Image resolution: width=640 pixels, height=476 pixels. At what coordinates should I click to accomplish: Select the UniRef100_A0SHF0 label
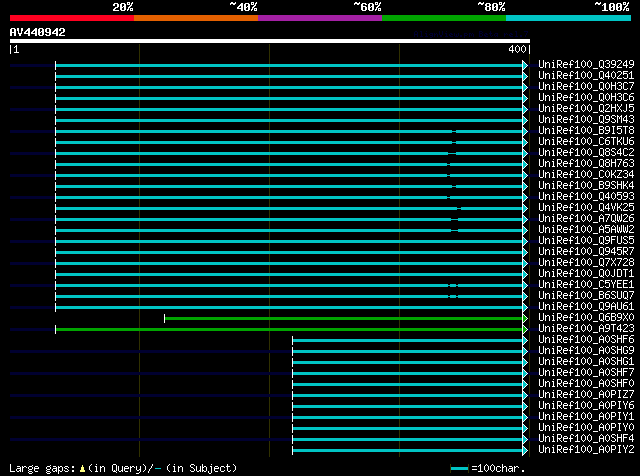point(586,384)
